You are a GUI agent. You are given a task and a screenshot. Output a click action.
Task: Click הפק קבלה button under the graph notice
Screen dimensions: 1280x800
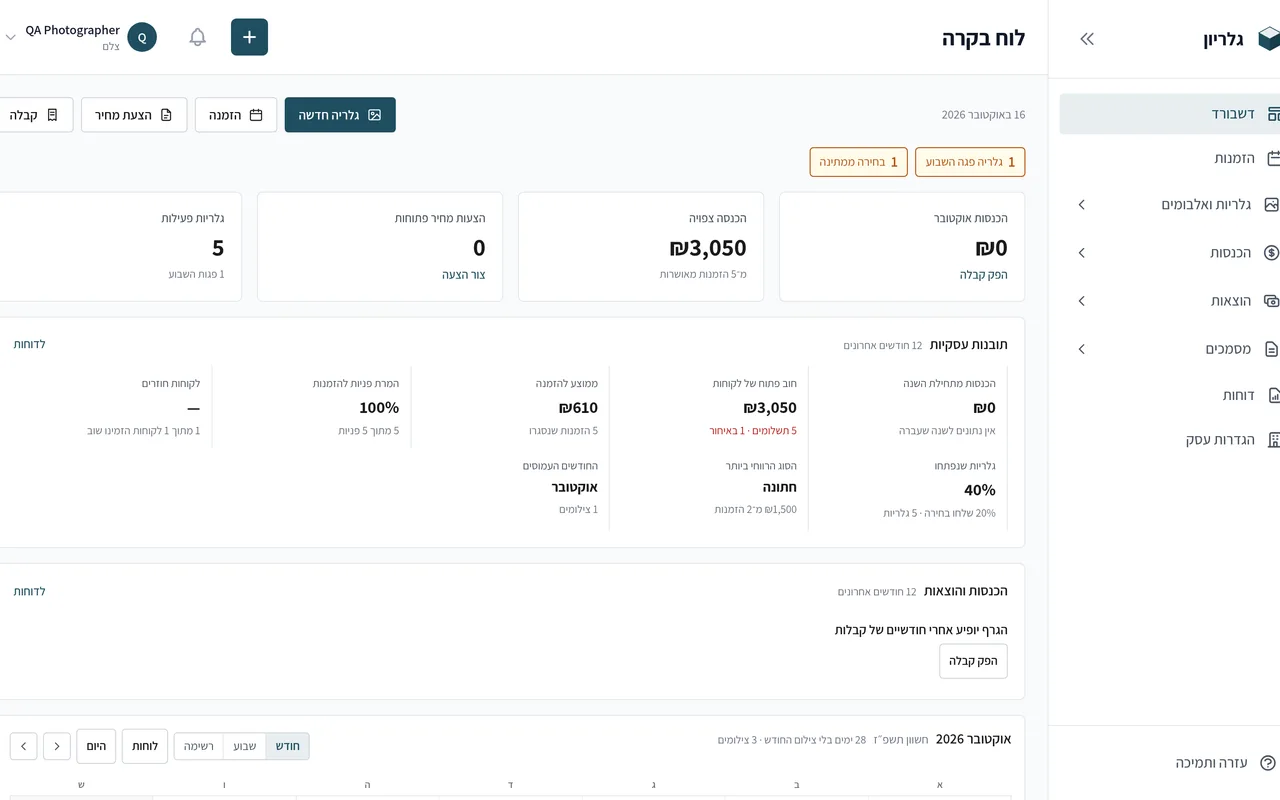(973, 661)
